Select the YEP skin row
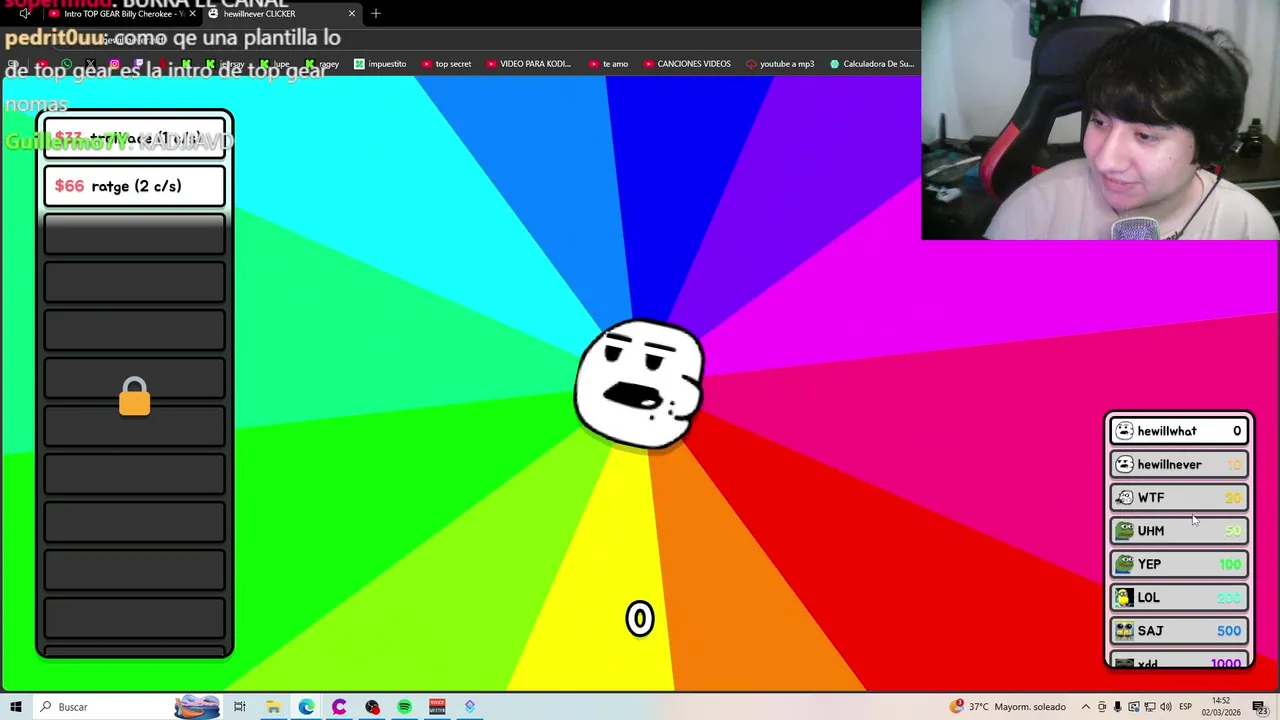The width and height of the screenshot is (1280, 720). [x=1179, y=564]
